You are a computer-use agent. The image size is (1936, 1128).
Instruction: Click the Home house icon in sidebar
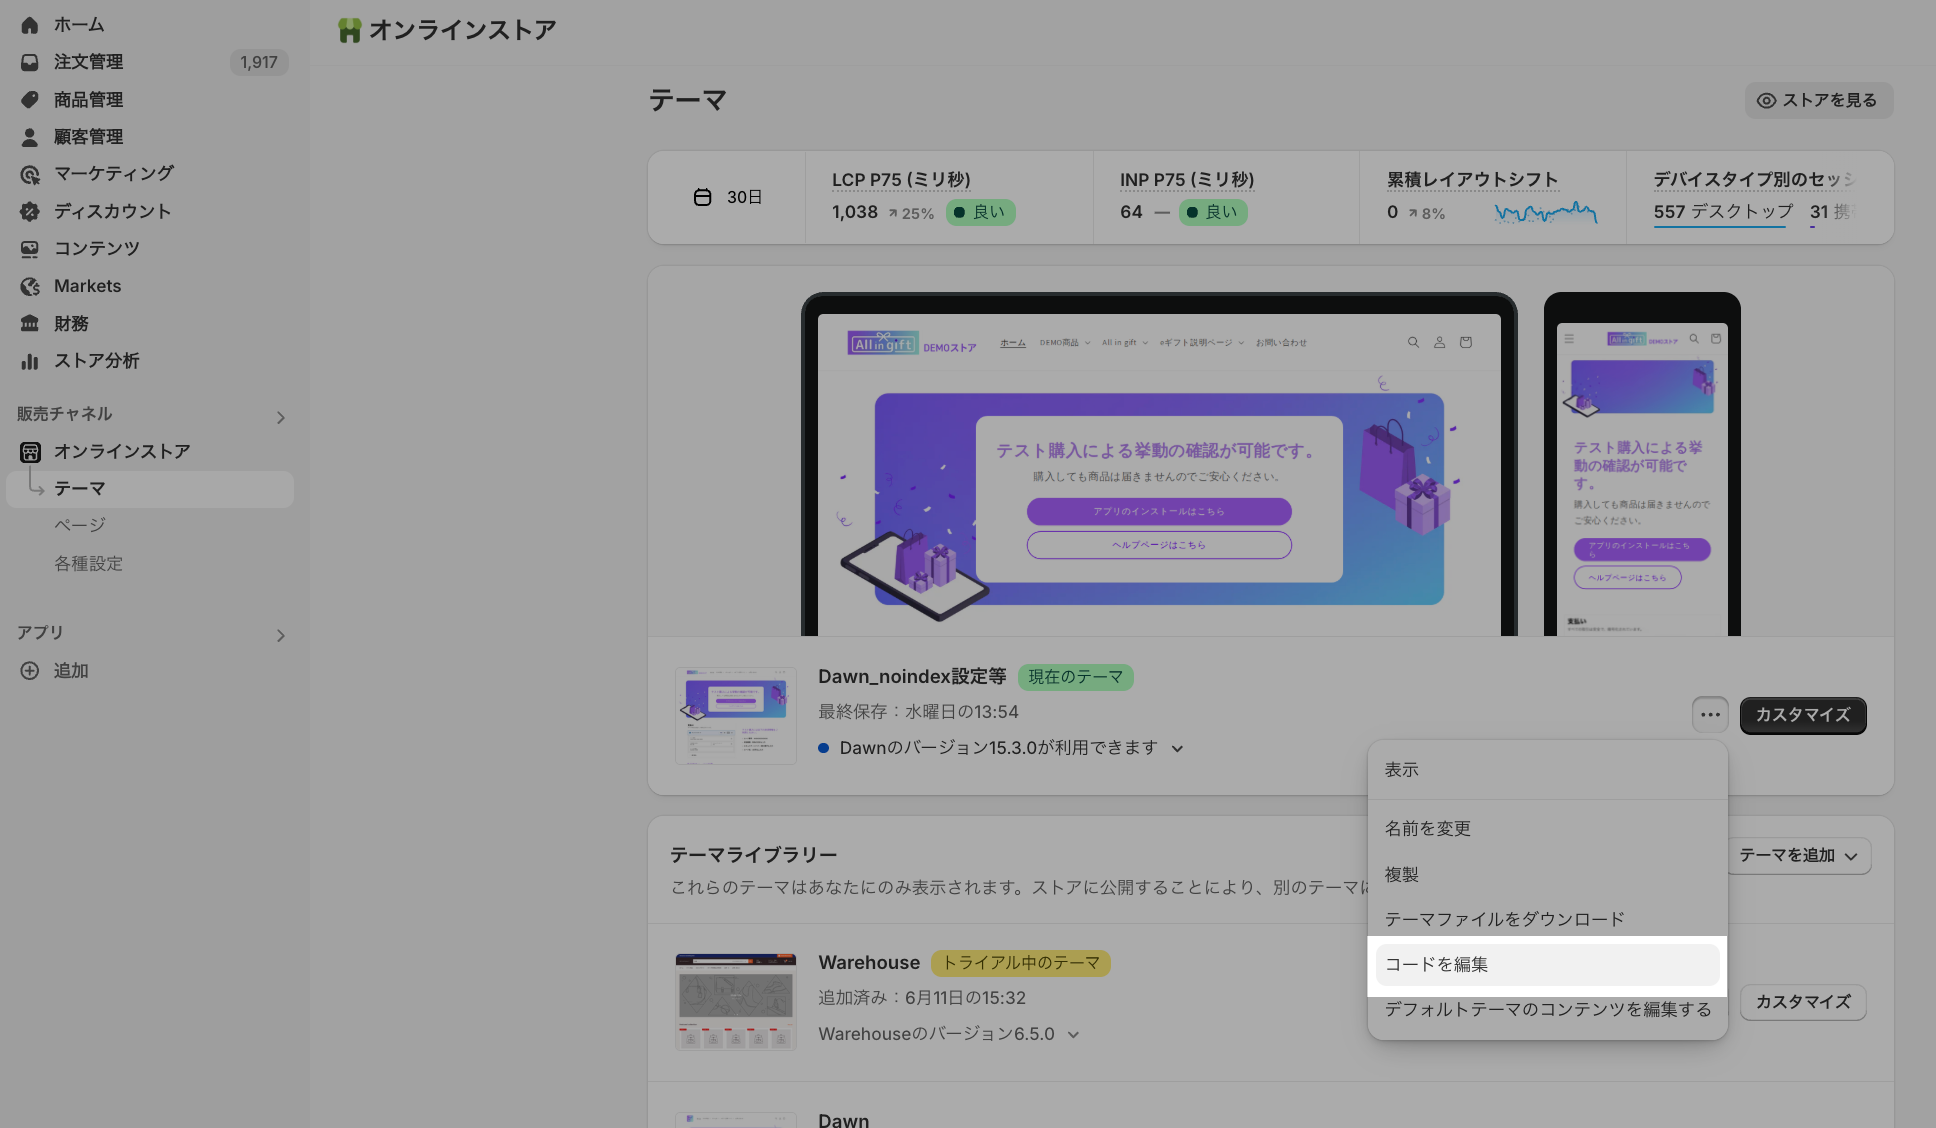tap(30, 25)
